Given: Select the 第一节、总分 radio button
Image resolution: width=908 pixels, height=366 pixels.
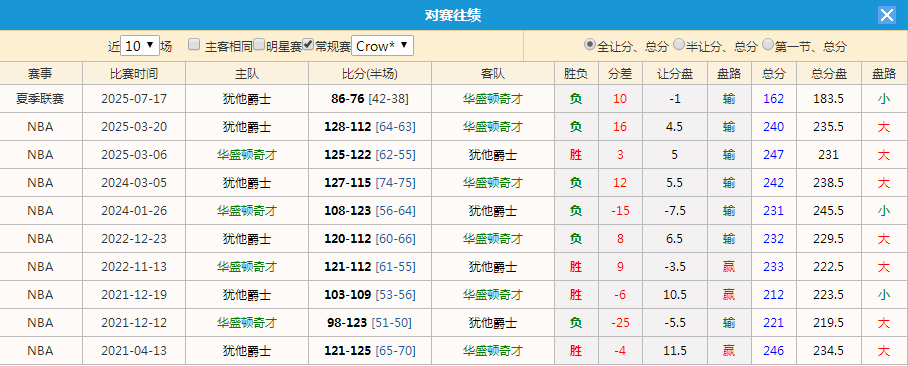Looking at the screenshot, I should [x=768, y=44].
